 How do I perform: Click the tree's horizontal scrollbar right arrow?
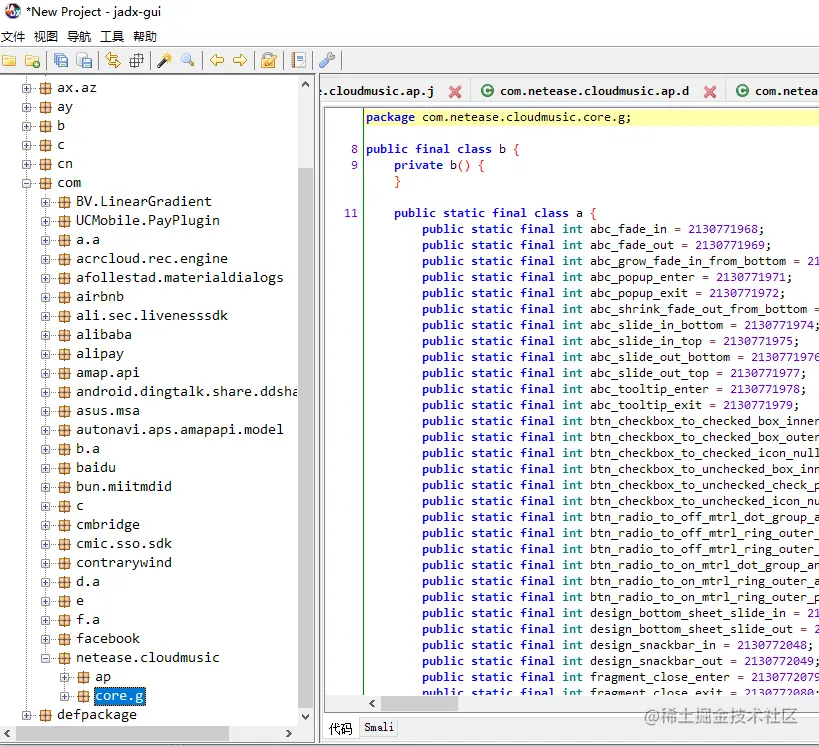(x=289, y=734)
